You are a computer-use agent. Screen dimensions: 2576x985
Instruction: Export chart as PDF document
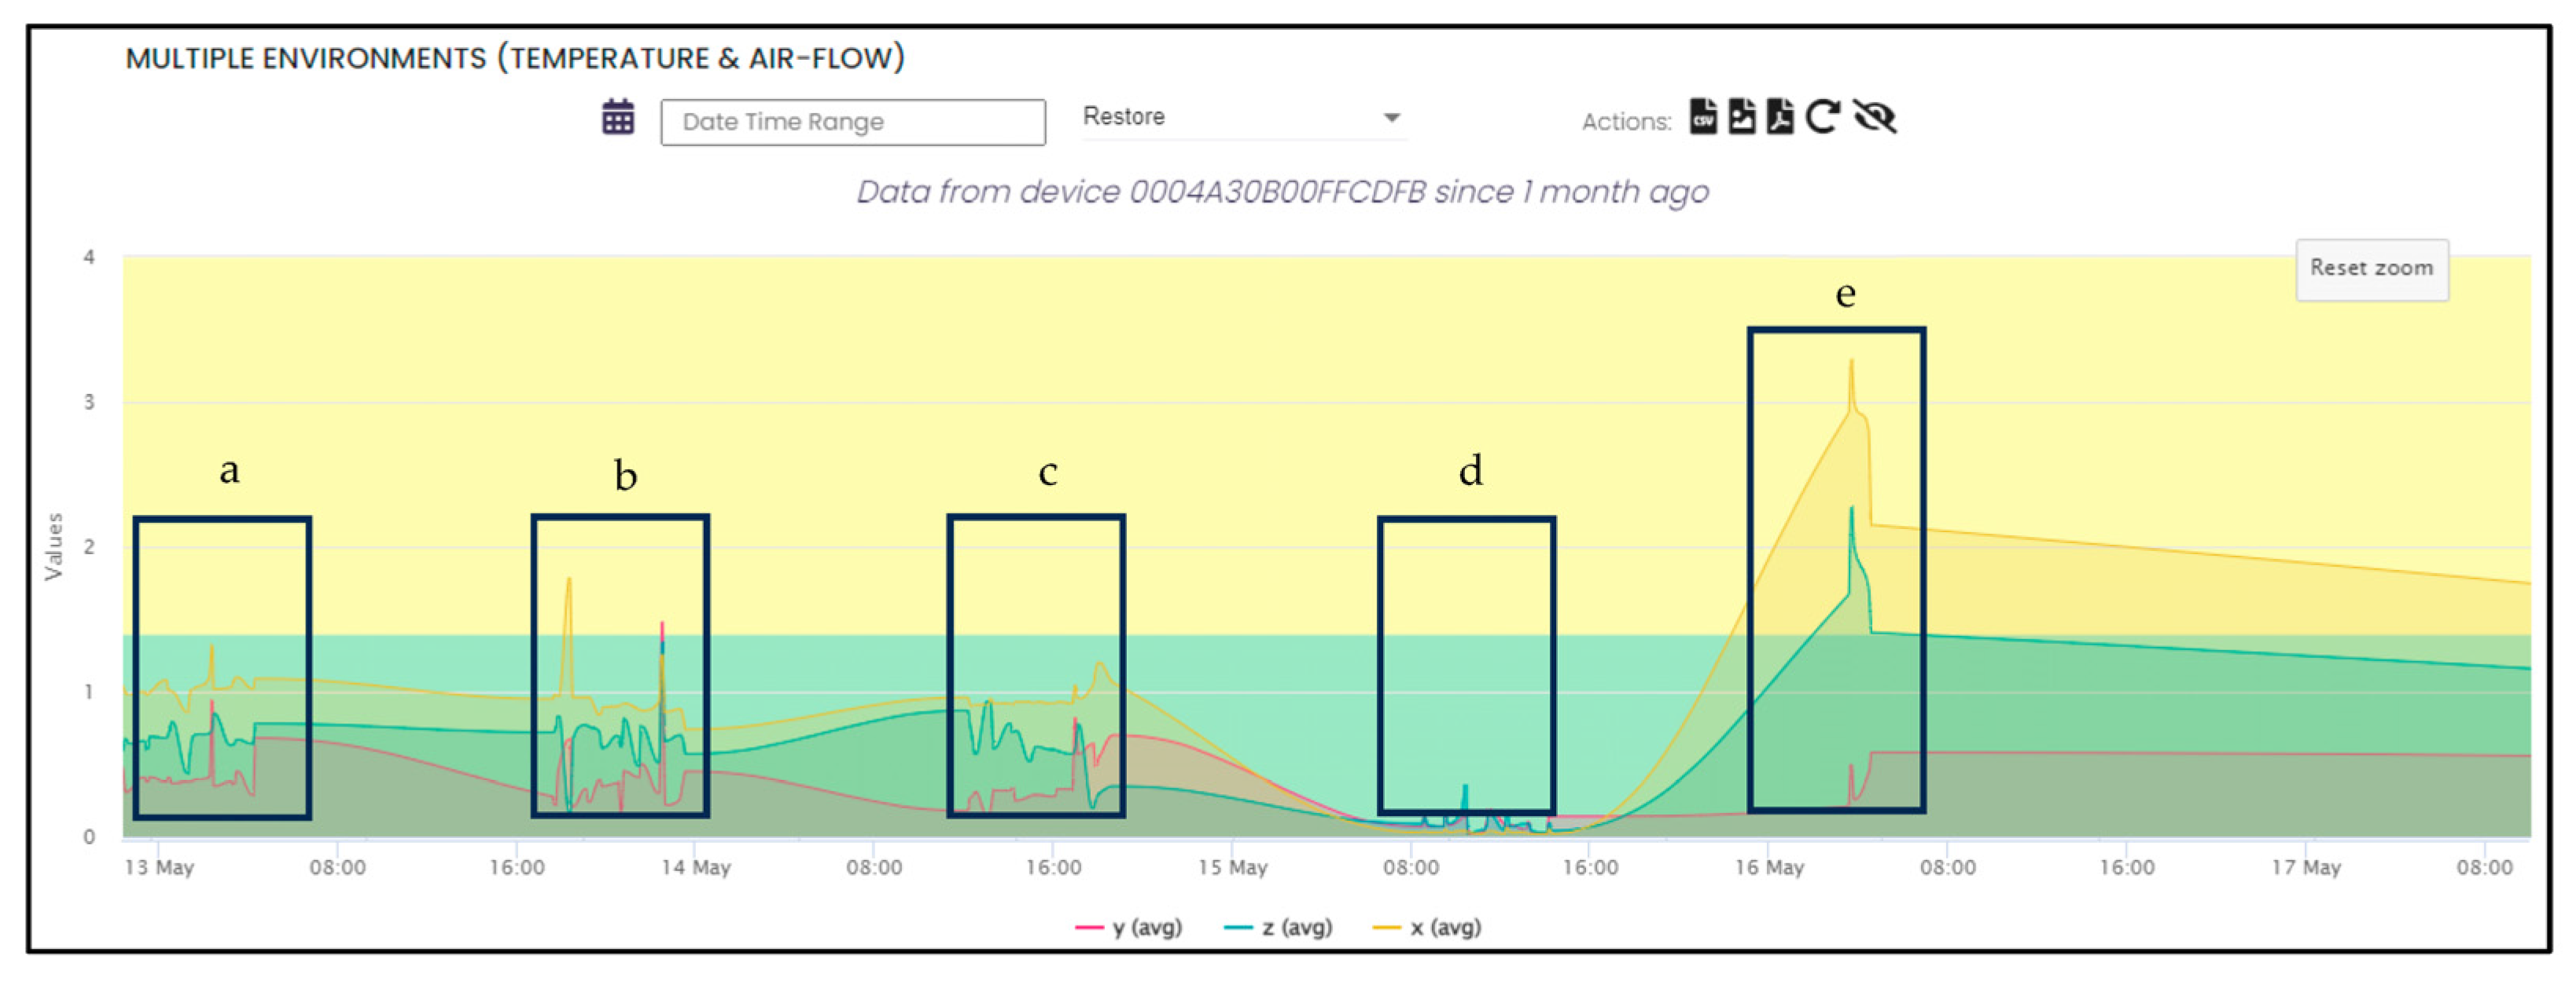[x=1779, y=117]
